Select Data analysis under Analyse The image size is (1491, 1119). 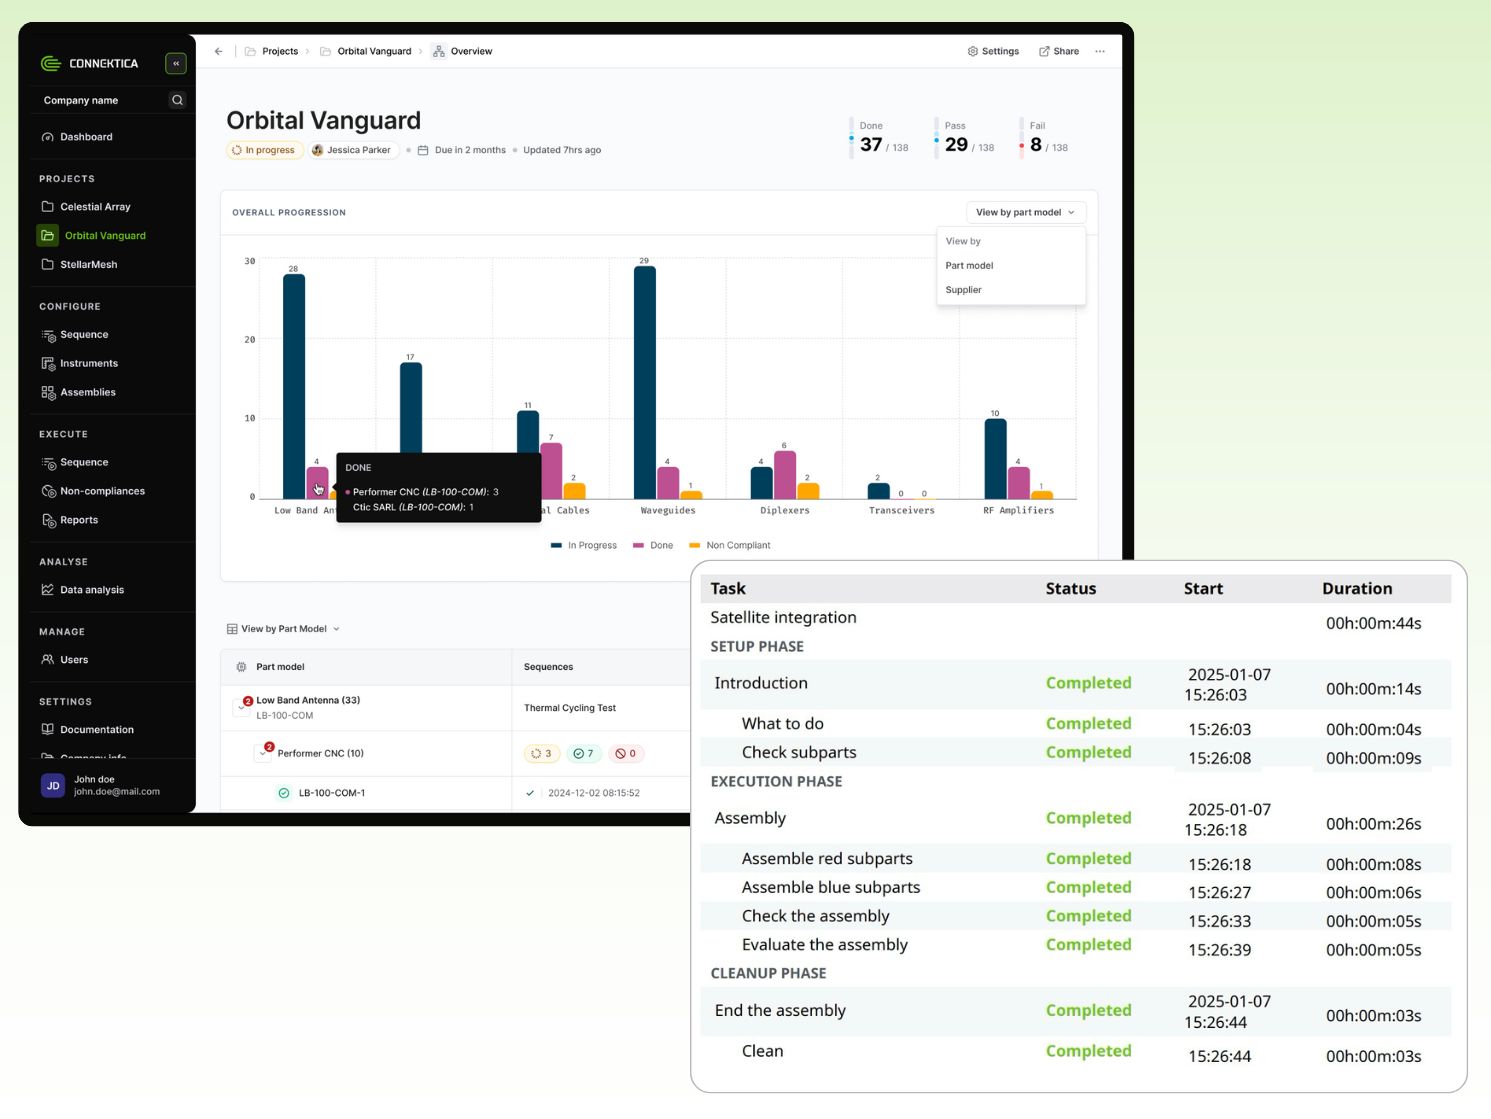pos(92,589)
